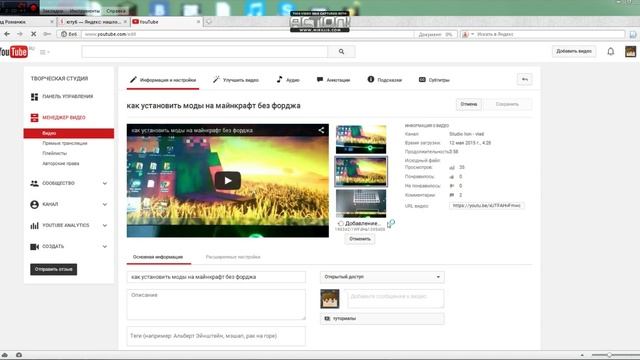
Task: Click the browser back arrow
Action: coord(7,34)
